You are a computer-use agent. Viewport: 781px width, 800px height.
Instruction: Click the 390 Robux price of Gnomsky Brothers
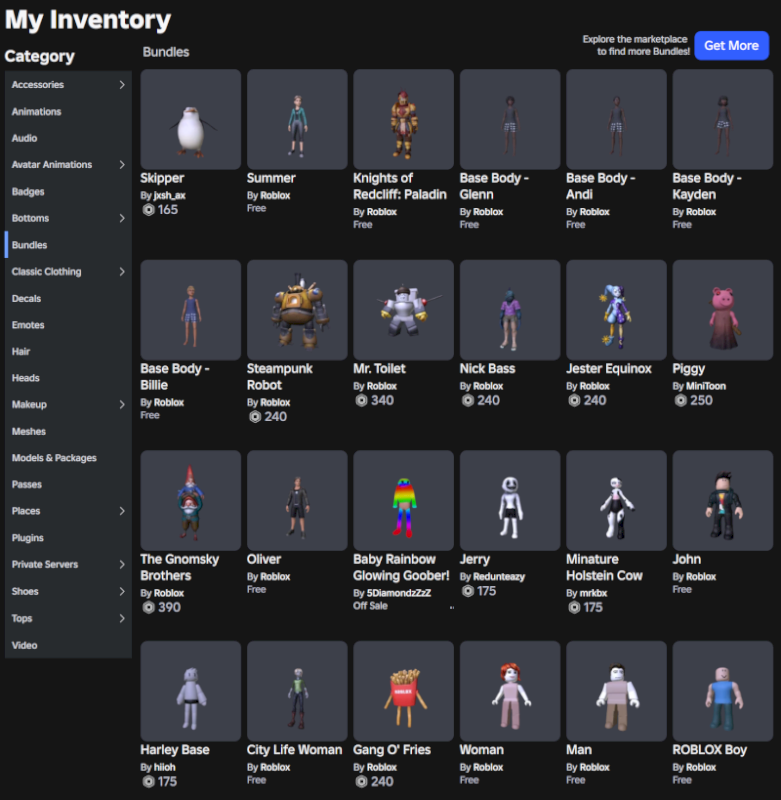[162, 608]
